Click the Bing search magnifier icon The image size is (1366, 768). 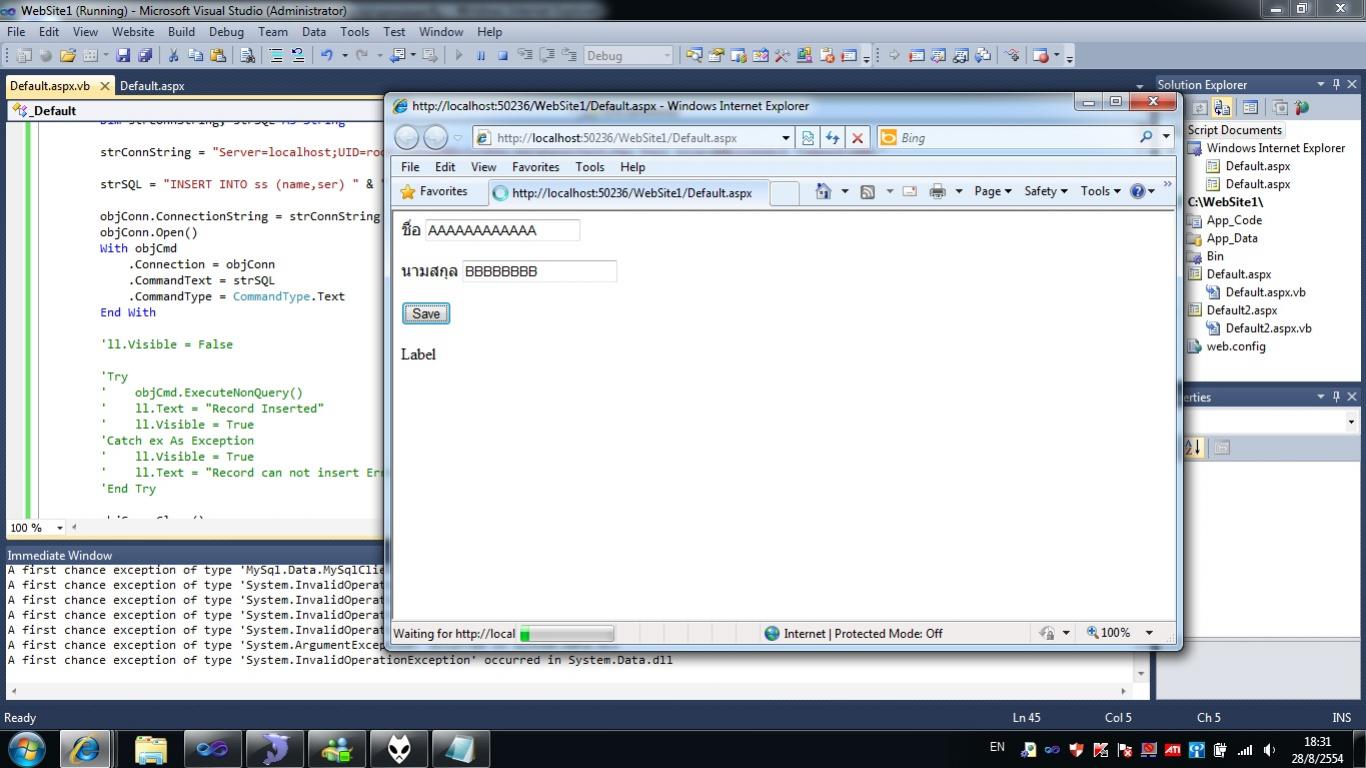[1146, 137]
